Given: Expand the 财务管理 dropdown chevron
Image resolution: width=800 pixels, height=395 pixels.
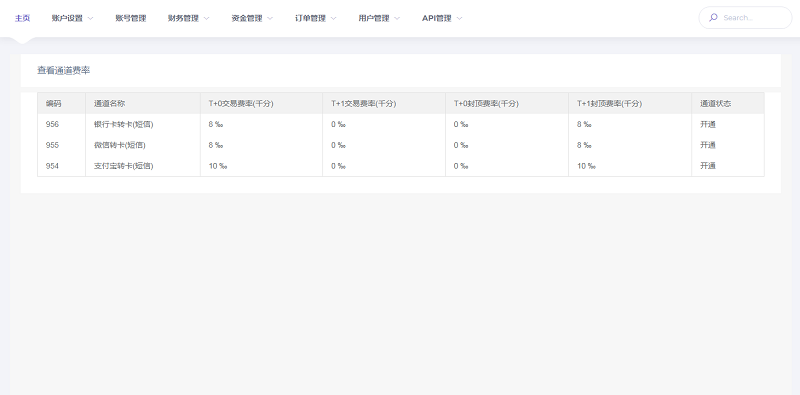Looking at the screenshot, I should [x=207, y=18].
